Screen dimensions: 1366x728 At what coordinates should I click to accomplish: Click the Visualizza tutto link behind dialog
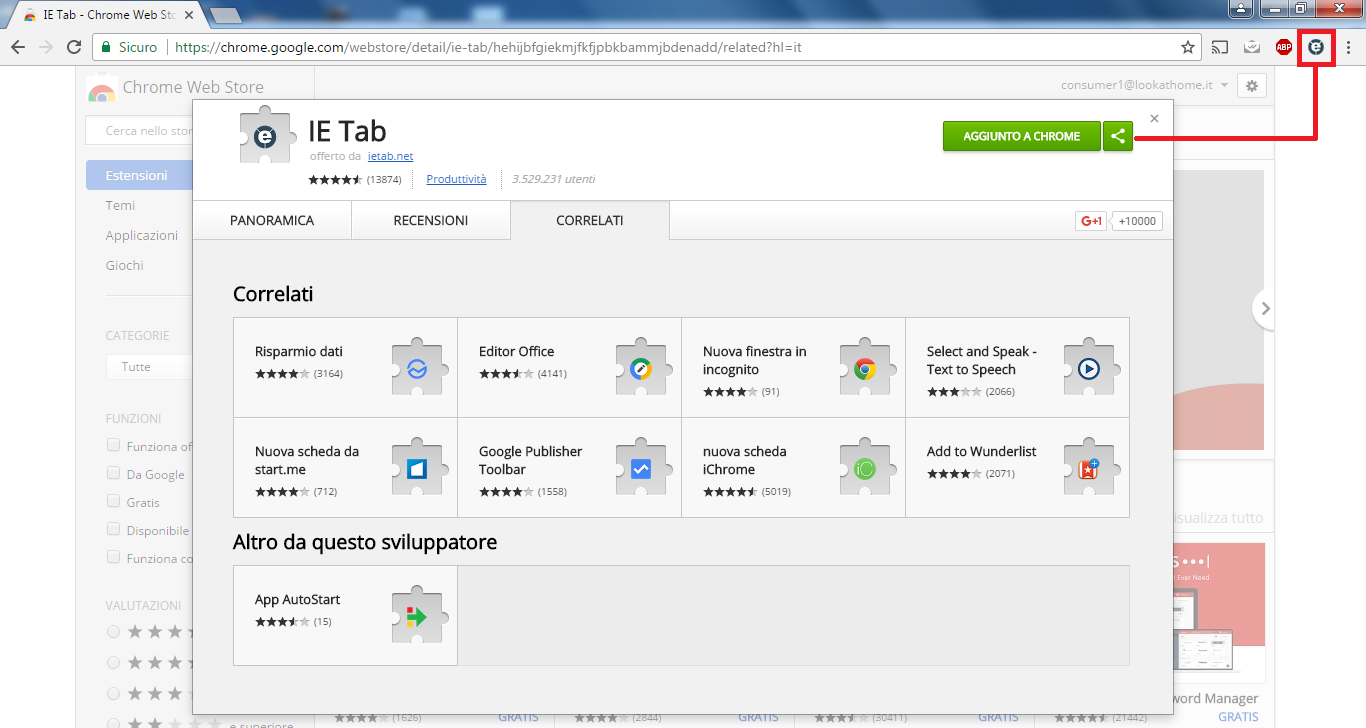pyautogui.click(x=1216, y=518)
